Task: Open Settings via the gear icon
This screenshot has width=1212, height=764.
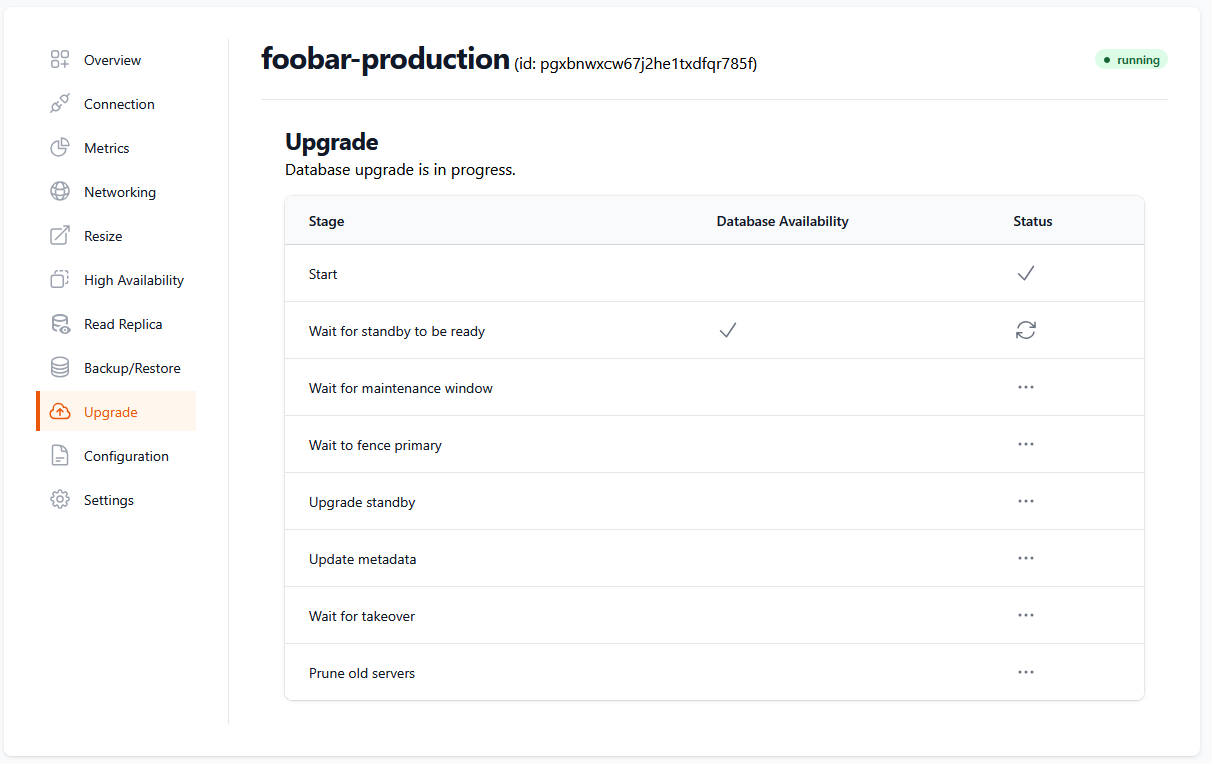Action: point(60,499)
